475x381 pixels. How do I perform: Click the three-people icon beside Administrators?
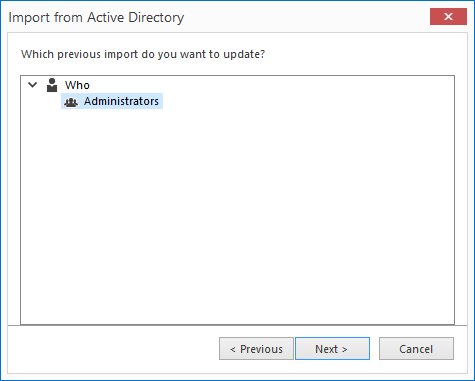[71, 102]
